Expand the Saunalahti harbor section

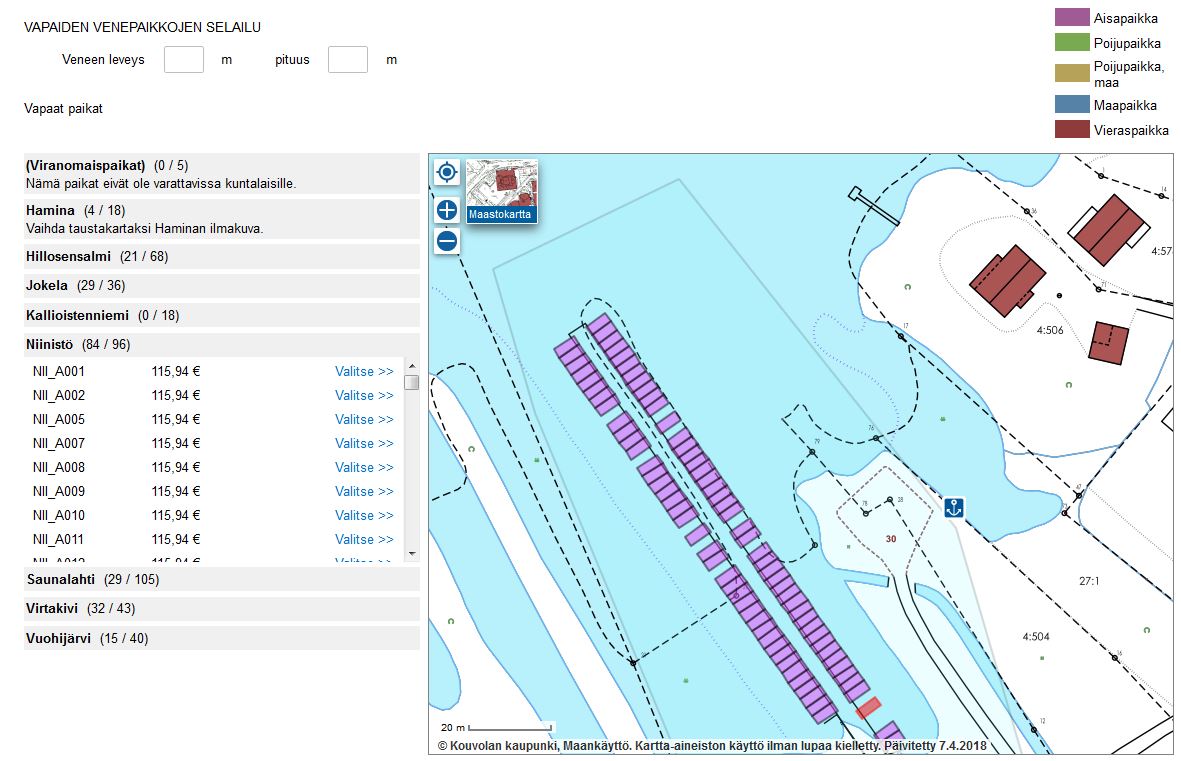click(x=221, y=579)
